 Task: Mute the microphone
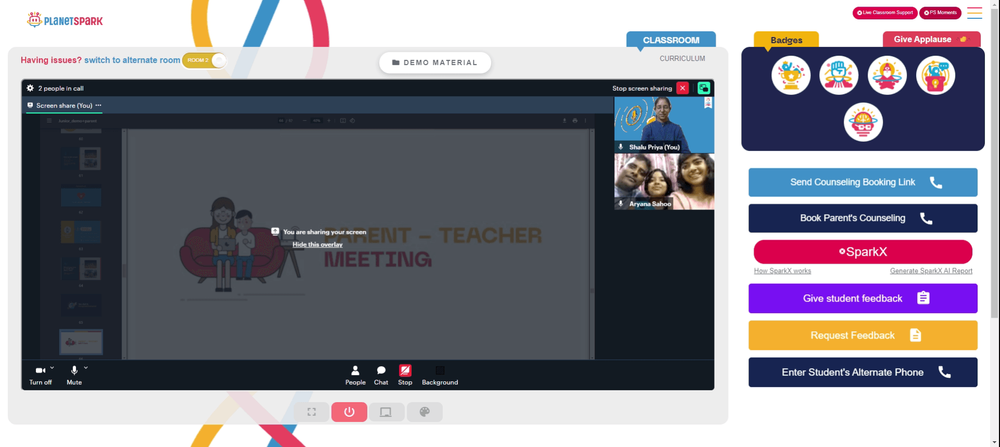click(74, 375)
